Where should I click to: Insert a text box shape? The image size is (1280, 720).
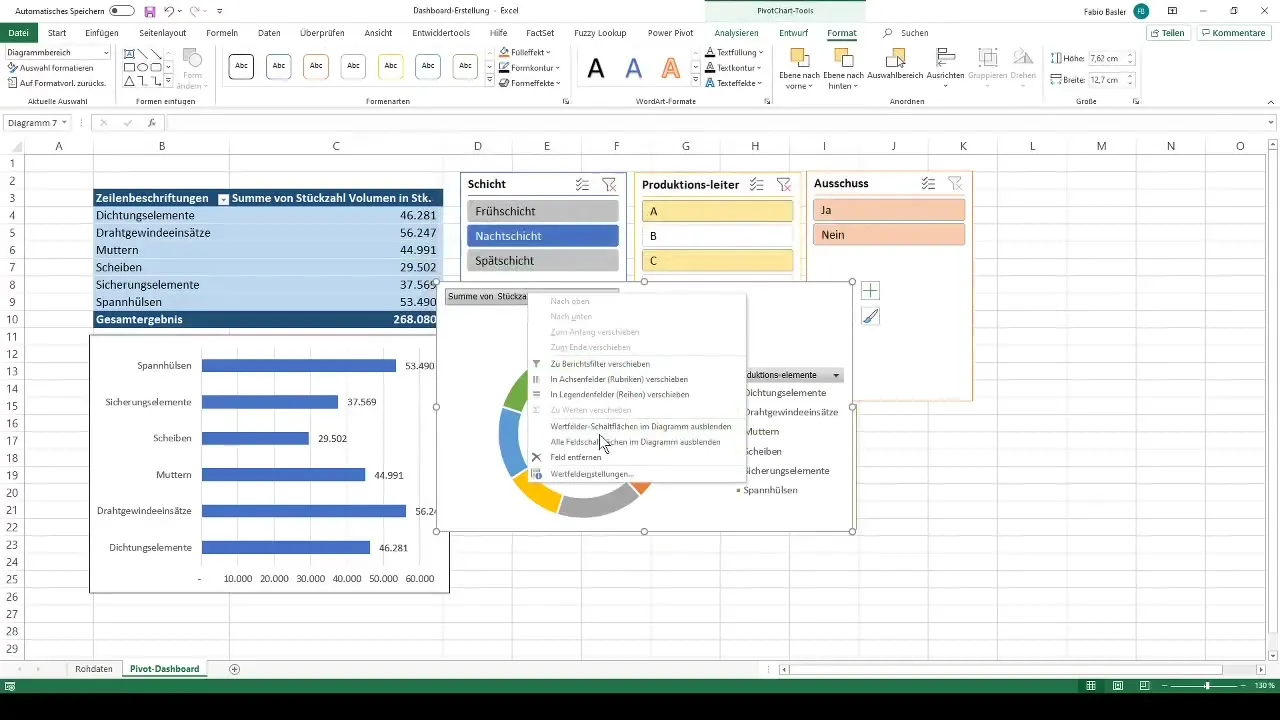pos(130,53)
